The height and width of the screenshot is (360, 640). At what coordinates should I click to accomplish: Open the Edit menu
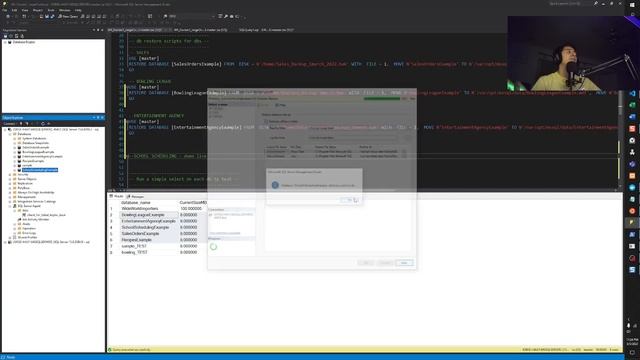15,10
